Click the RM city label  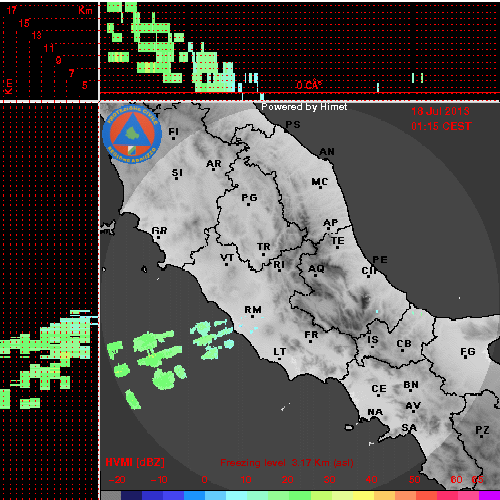point(253,310)
